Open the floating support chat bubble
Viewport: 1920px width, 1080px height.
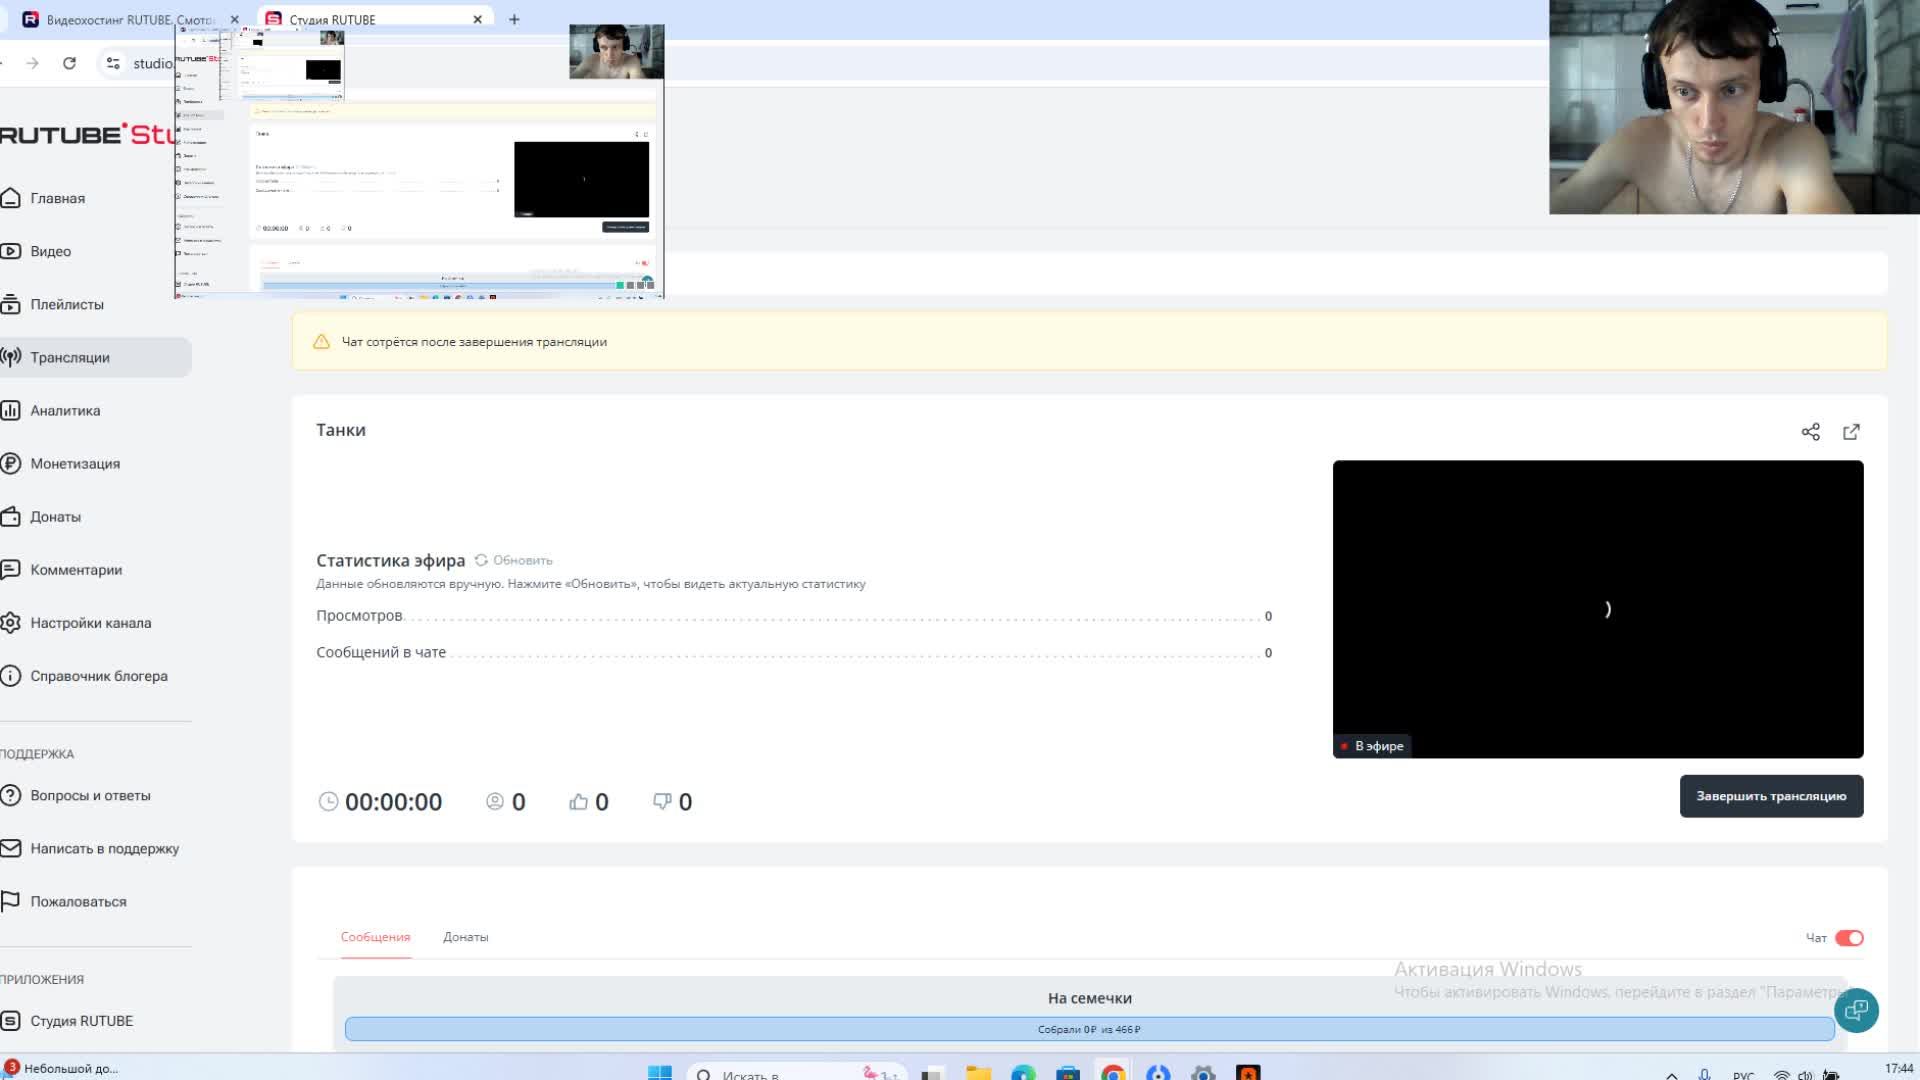pyautogui.click(x=1856, y=1011)
